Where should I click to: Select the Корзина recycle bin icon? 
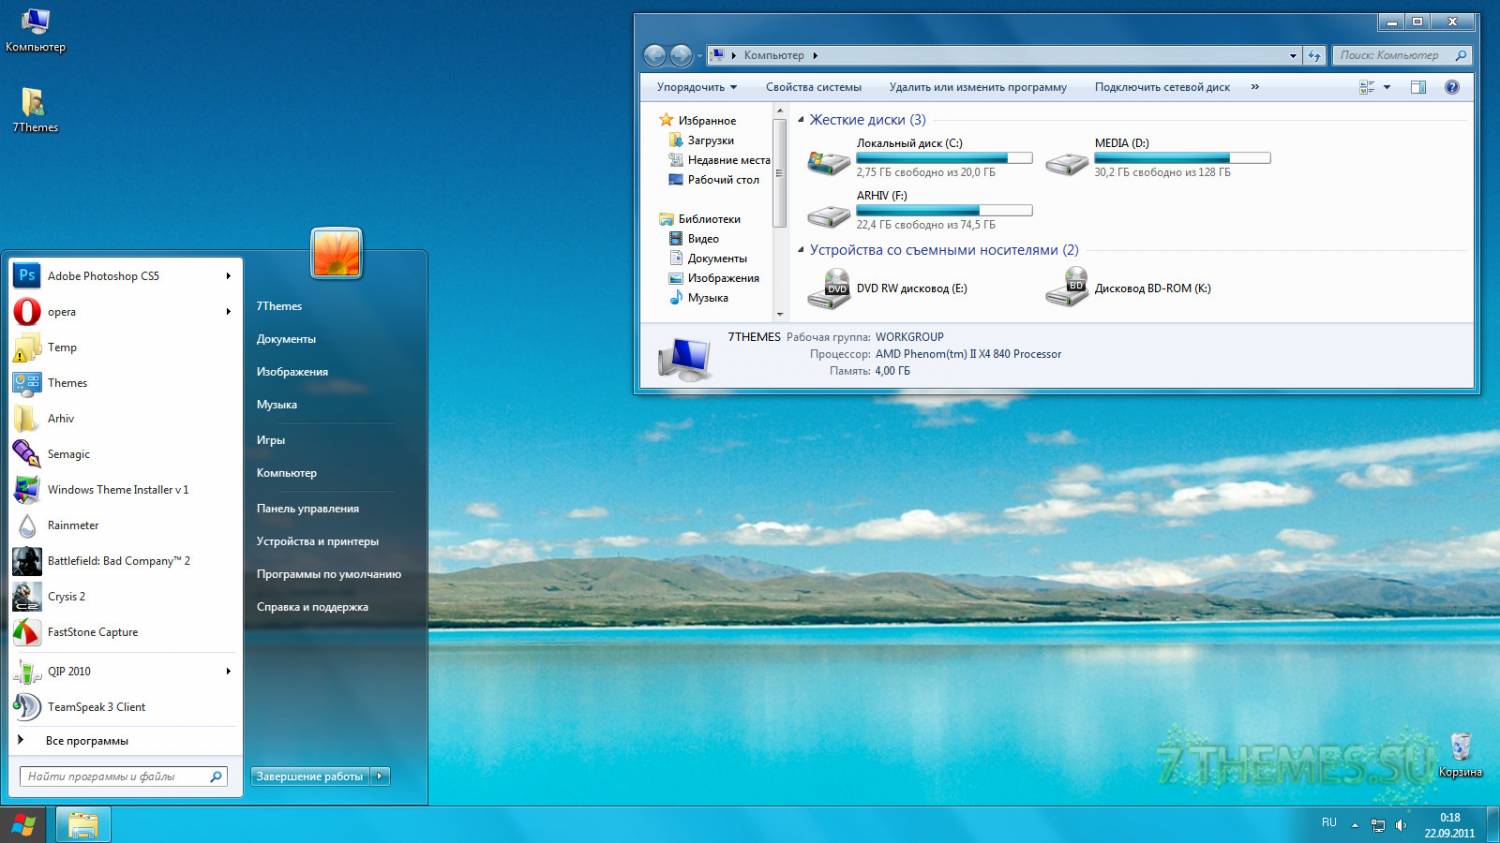click(1460, 754)
